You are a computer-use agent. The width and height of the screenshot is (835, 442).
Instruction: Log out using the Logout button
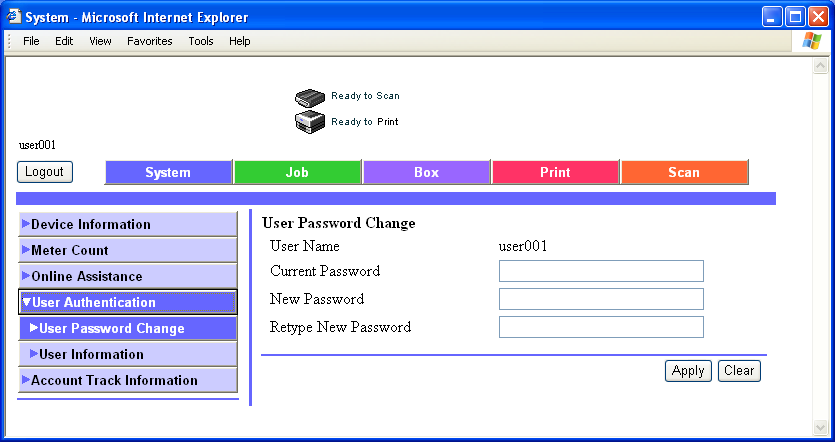coord(45,172)
